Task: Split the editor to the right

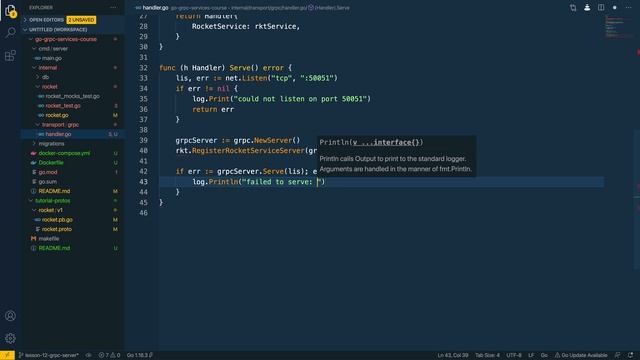Action: [x=601, y=7]
